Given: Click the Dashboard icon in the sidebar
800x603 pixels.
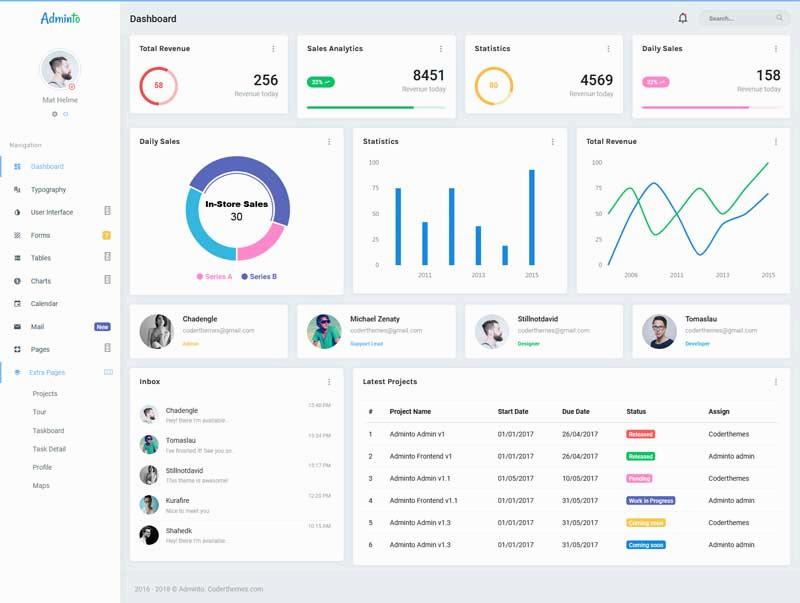Looking at the screenshot, I should [x=17, y=166].
